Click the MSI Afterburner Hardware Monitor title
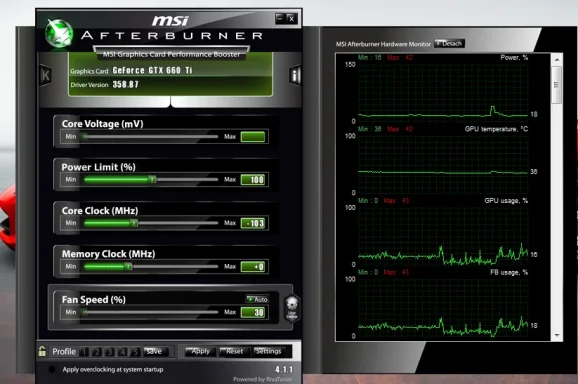Screen dimensions: 578x384 [x=383, y=44]
